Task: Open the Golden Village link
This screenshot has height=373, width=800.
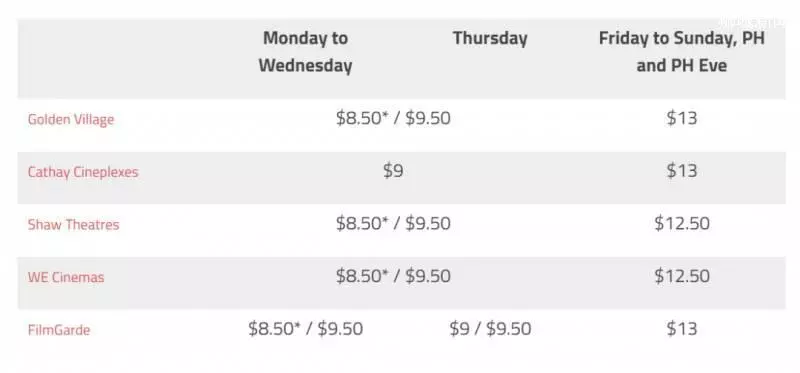Action: tap(71, 119)
